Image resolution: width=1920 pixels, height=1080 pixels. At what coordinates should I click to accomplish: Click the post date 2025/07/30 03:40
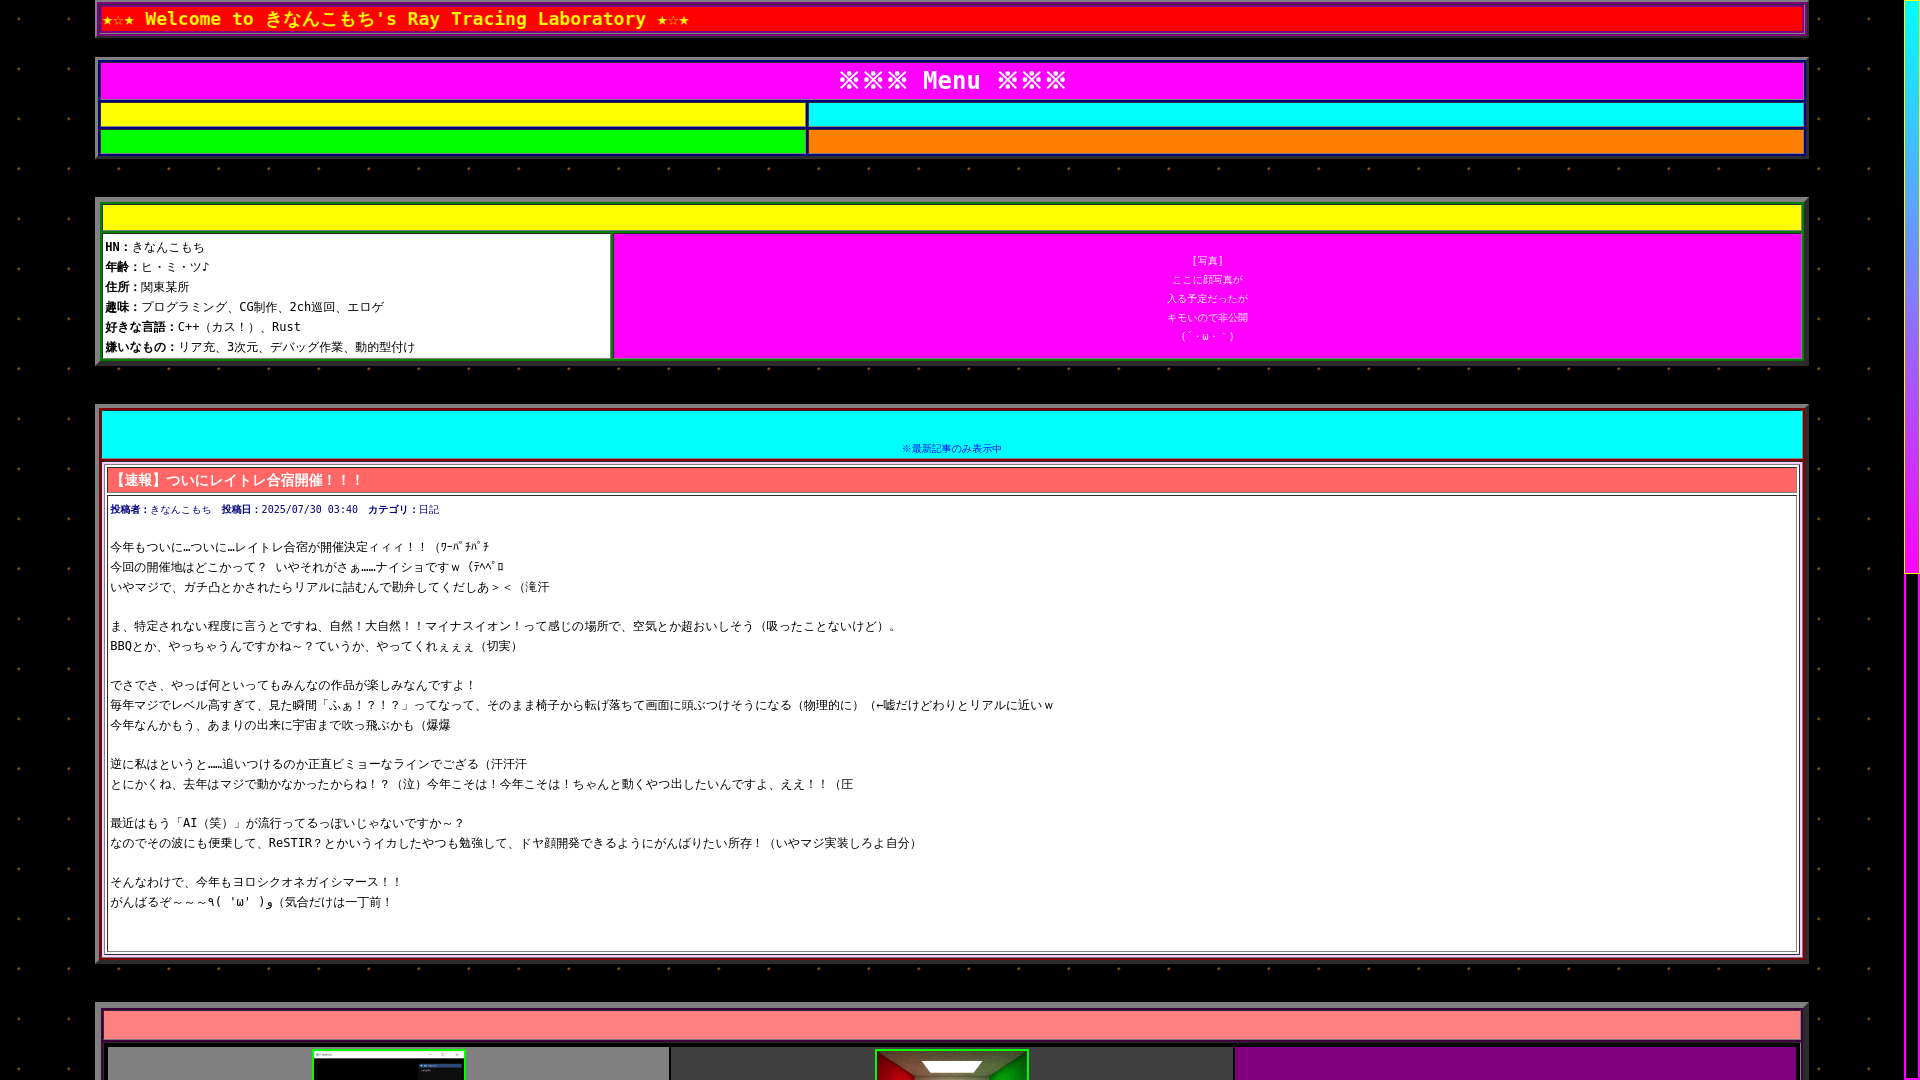310,510
